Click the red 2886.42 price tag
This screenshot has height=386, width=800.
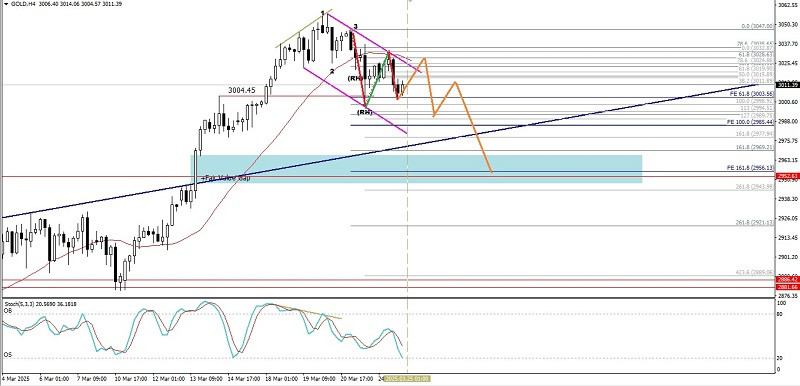tap(787, 279)
